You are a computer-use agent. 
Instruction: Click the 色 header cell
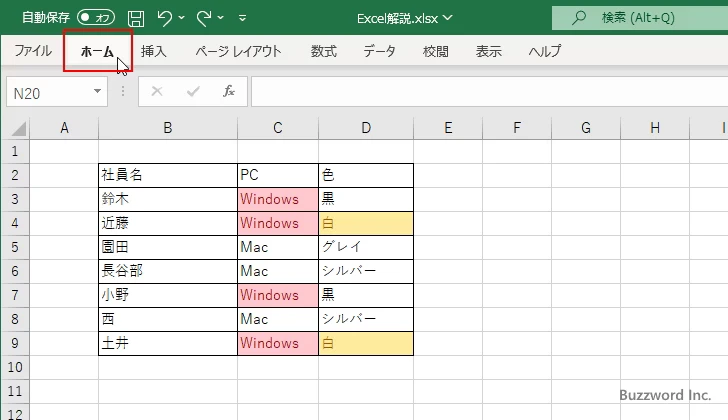pyautogui.click(x=366, y=175)
